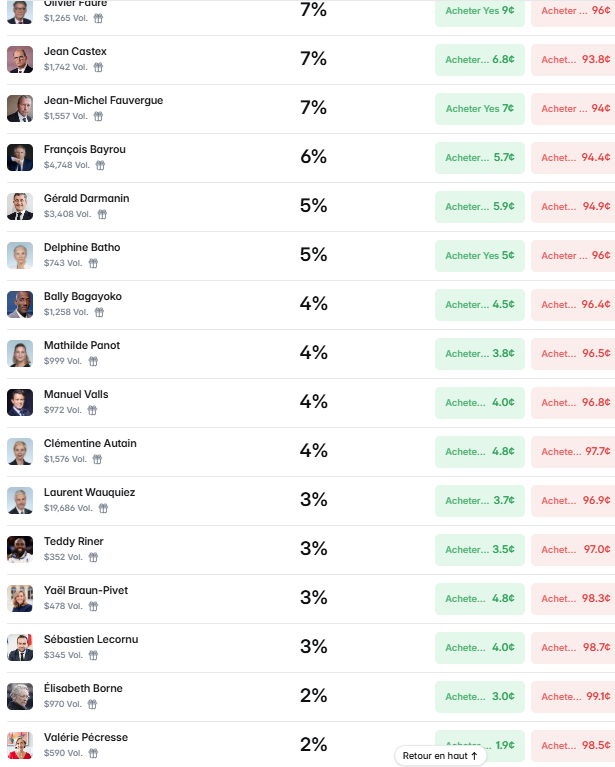Click the gift icon beside Gérald Darmanin's volume

[x=102, y=214]
